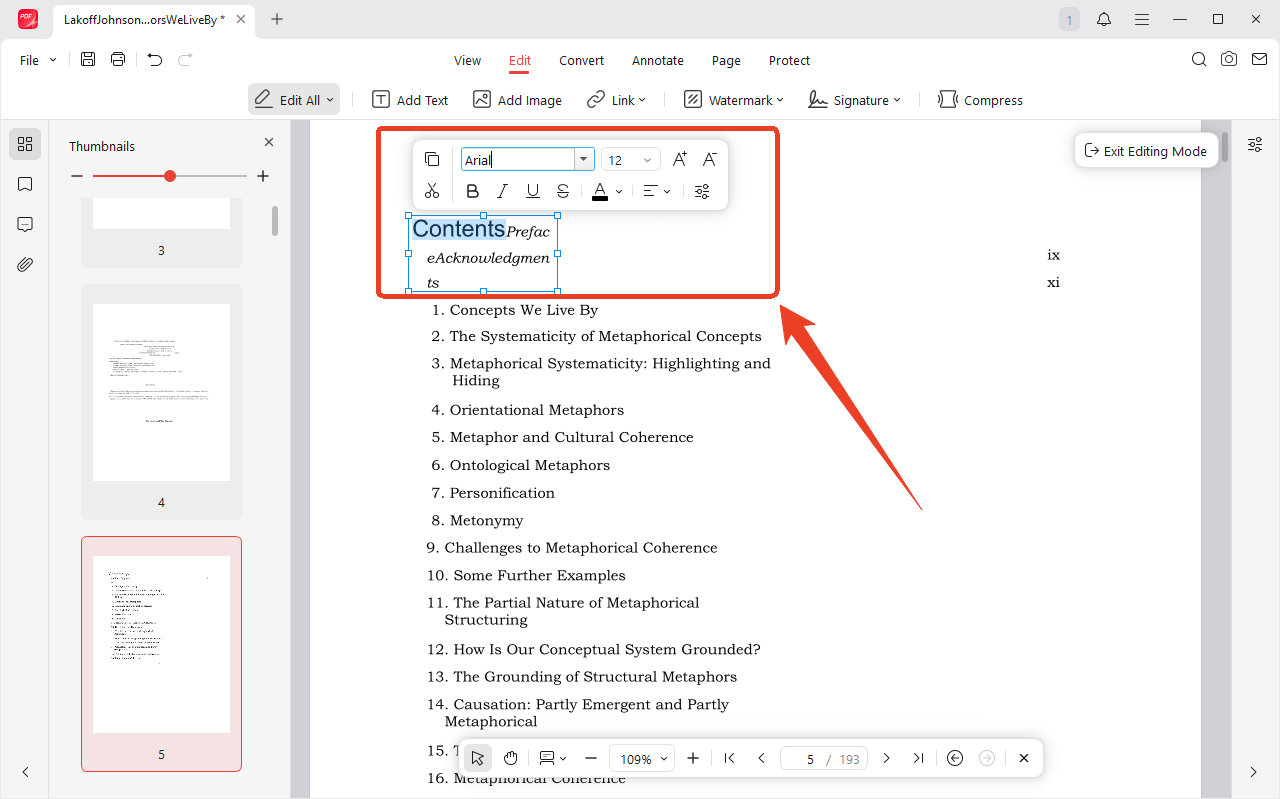The image size is (1280, 799).
Task: Open the hamburger menu in title bar
Action: click(x=1142, y=19)
